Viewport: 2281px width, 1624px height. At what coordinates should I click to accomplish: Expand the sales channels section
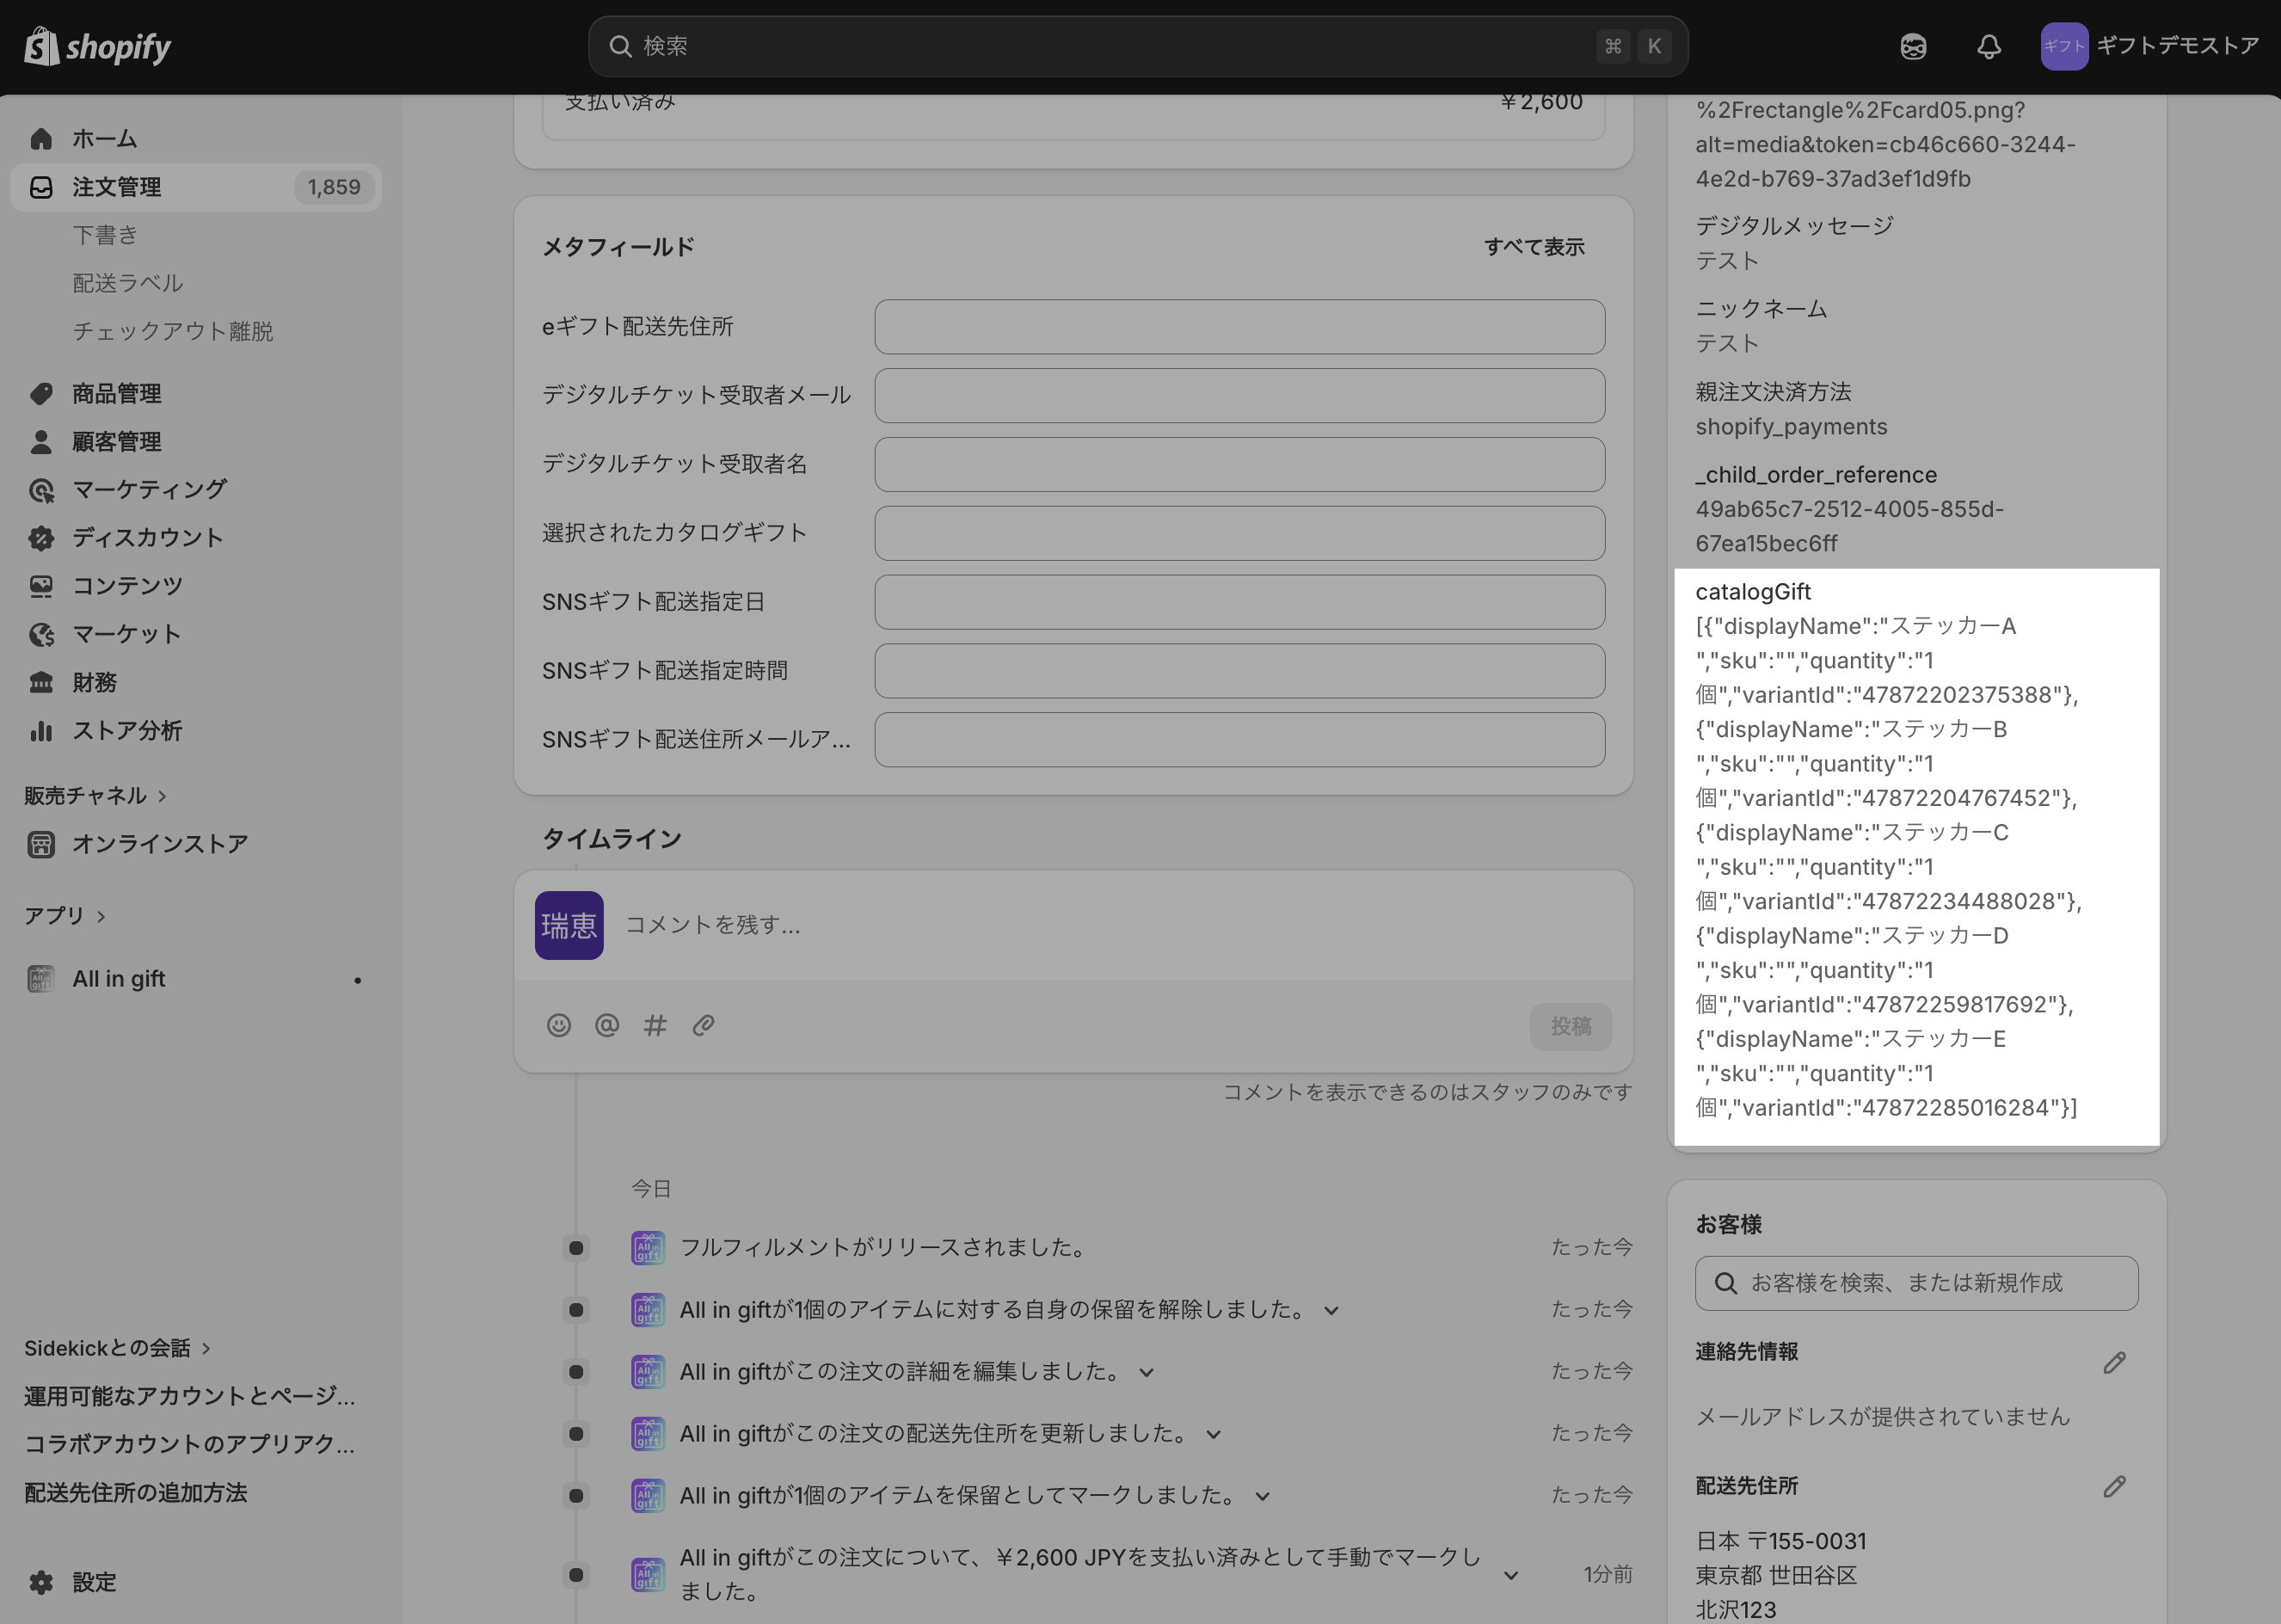point(95,796)
